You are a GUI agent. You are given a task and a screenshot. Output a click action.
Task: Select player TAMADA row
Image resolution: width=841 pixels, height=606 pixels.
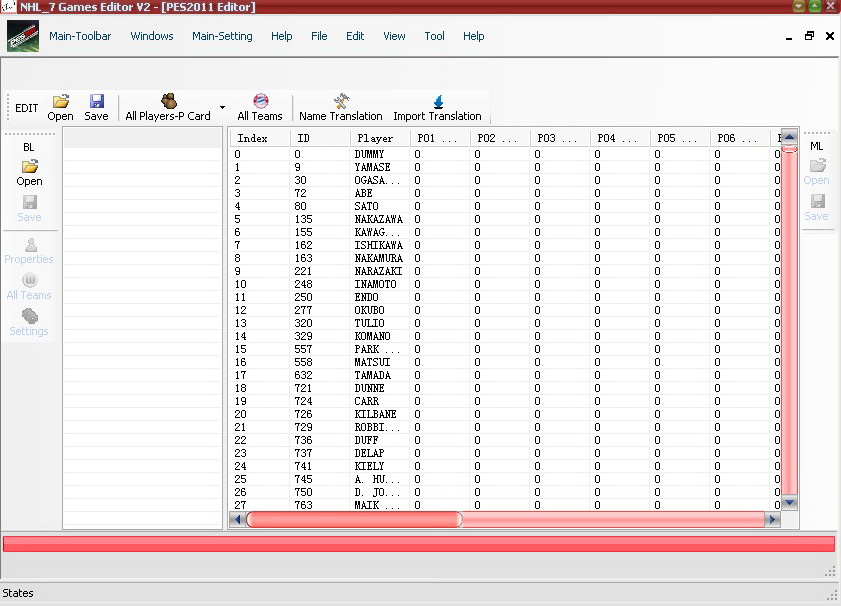tap(505, 375)
